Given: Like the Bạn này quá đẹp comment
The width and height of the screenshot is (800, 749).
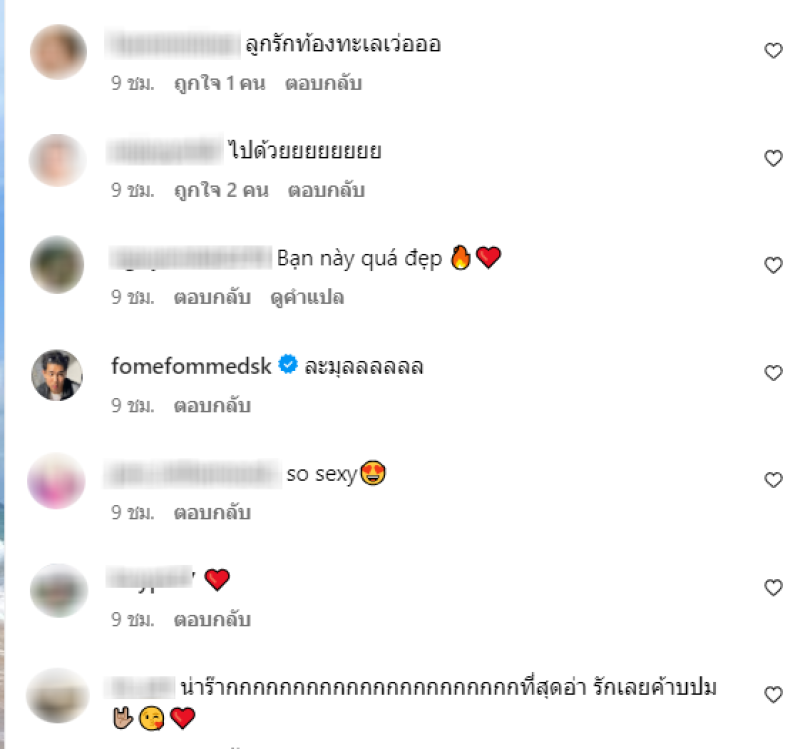Looking at the screenshot, I should coord(773,265).
